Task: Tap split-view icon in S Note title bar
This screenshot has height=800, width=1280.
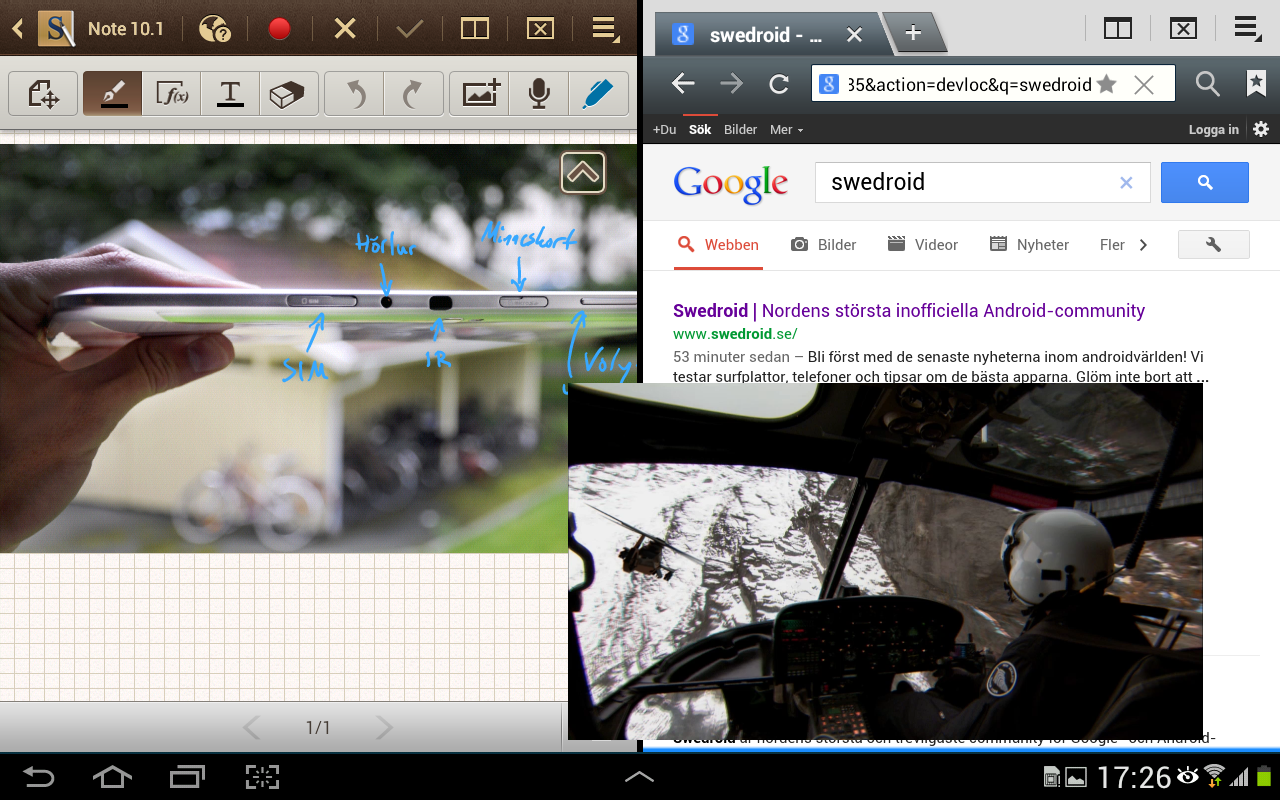Action: (x=475, y=28)
